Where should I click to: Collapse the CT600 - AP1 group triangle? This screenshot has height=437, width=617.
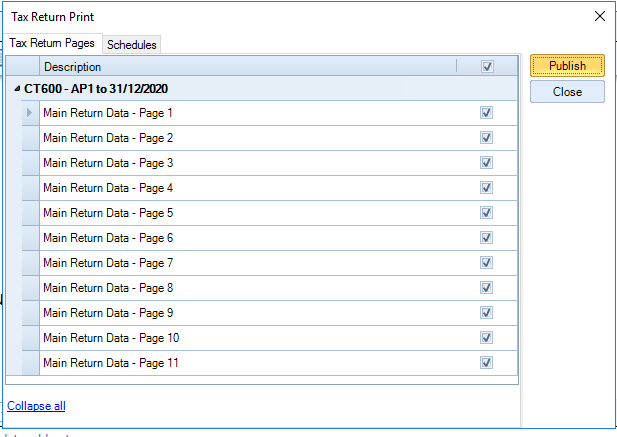17,89
